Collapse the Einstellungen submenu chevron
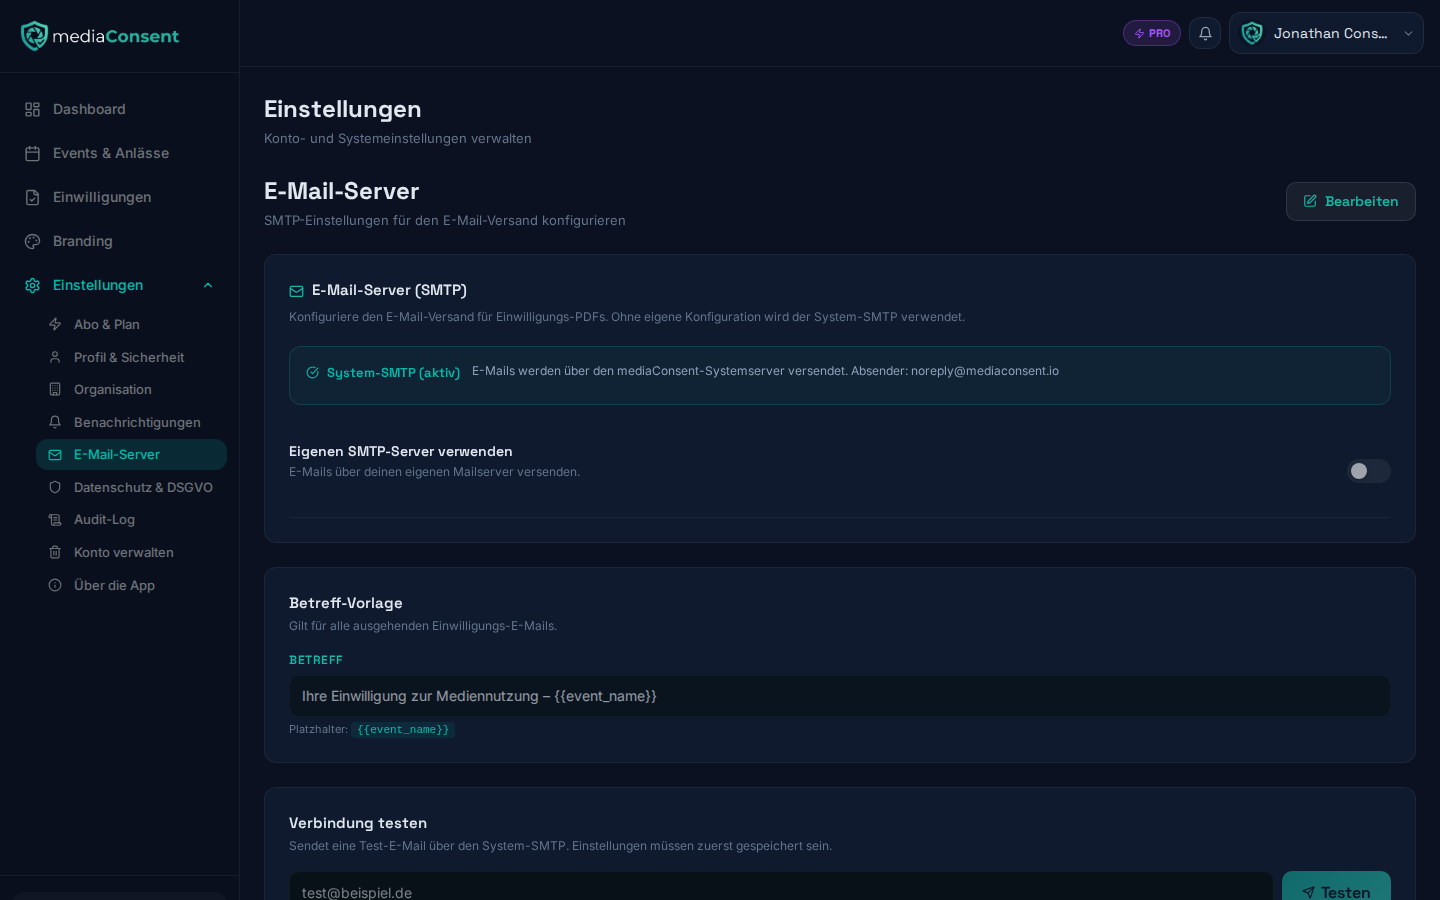The width and height of the screenshot is (1440, 900). [208, 285]
